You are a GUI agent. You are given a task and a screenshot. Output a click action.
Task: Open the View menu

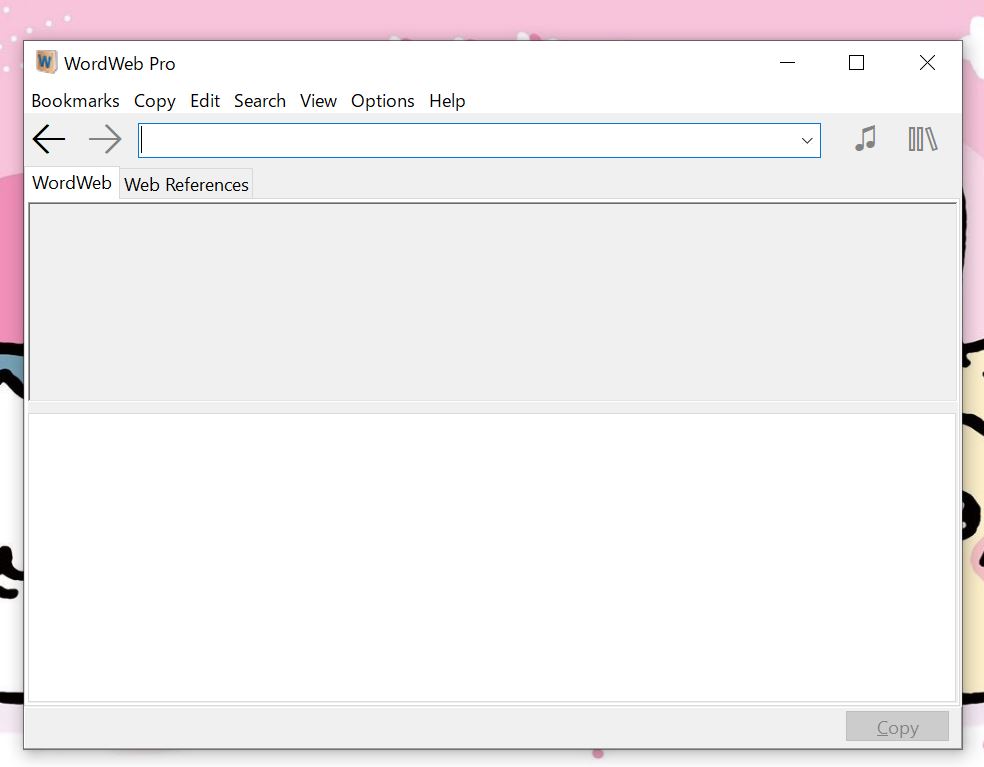click(x=318, y=101)
